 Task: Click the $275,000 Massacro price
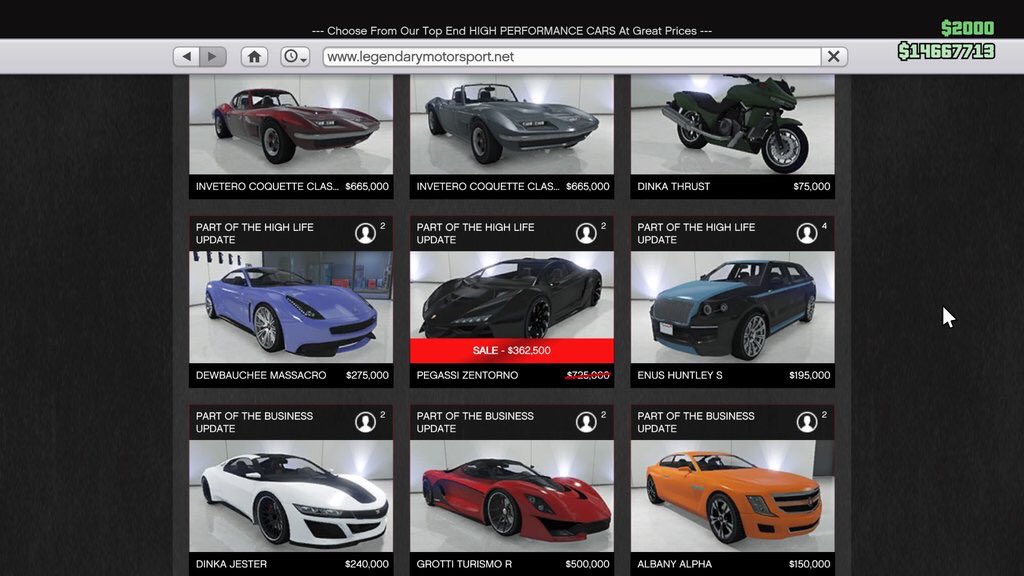click(x=367, y=376)
